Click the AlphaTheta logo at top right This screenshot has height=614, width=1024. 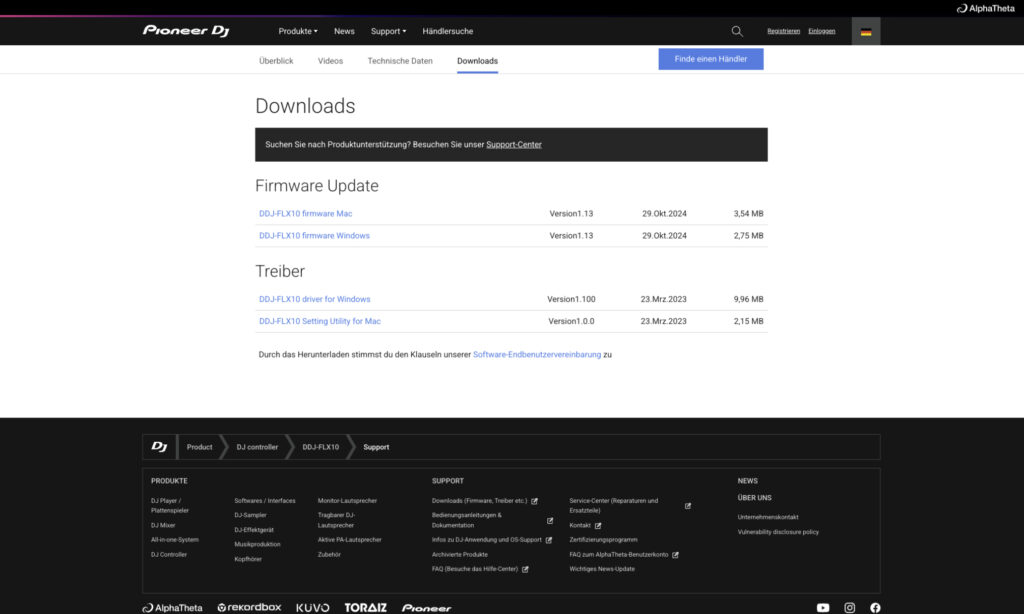(x=983, y=8)
